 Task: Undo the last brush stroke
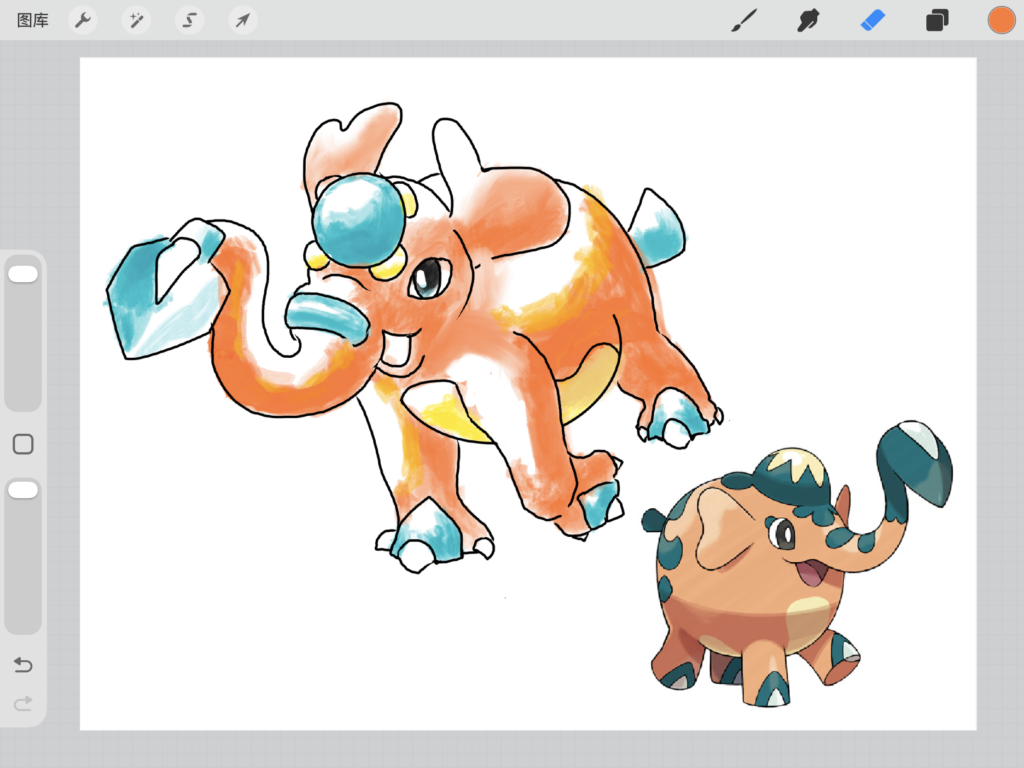click(x=22, y=664)
